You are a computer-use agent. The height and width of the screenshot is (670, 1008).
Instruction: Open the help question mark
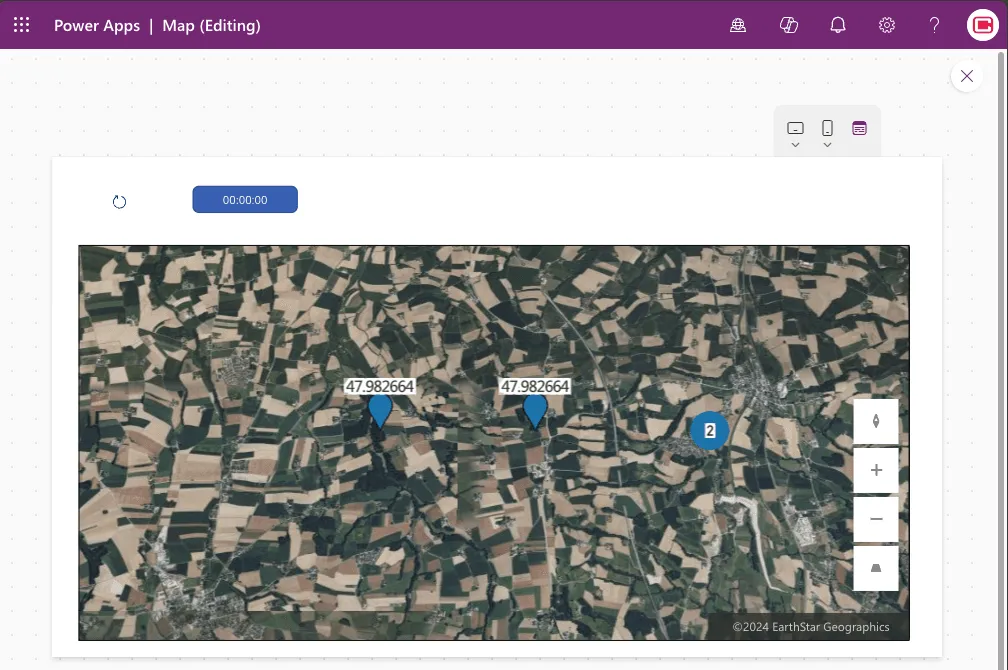pos(934,25)
